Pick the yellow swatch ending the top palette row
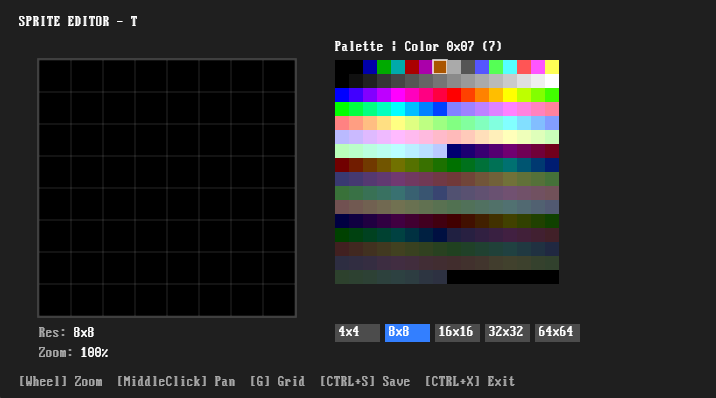 point(552,67)
